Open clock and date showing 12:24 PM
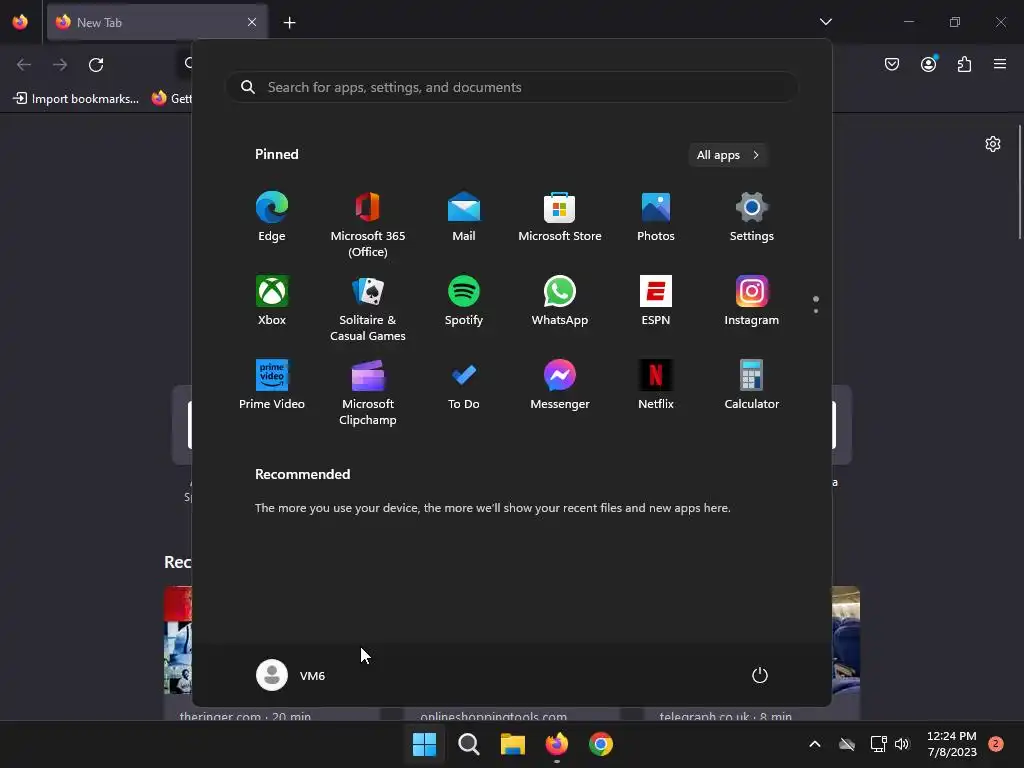Image resolution: width=1024 pixels, height=768 pixels. click(952, 744)
